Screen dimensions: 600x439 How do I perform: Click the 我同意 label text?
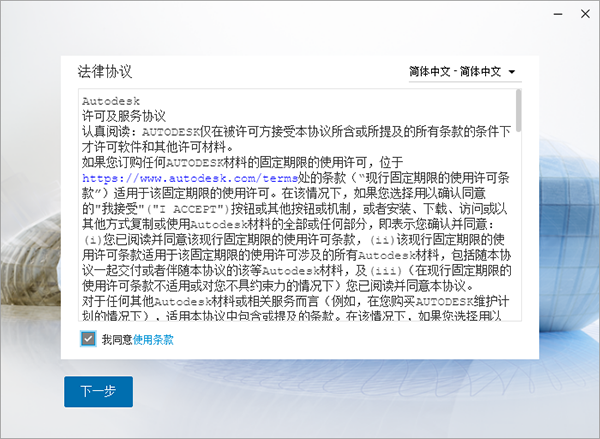coord(117,339)
